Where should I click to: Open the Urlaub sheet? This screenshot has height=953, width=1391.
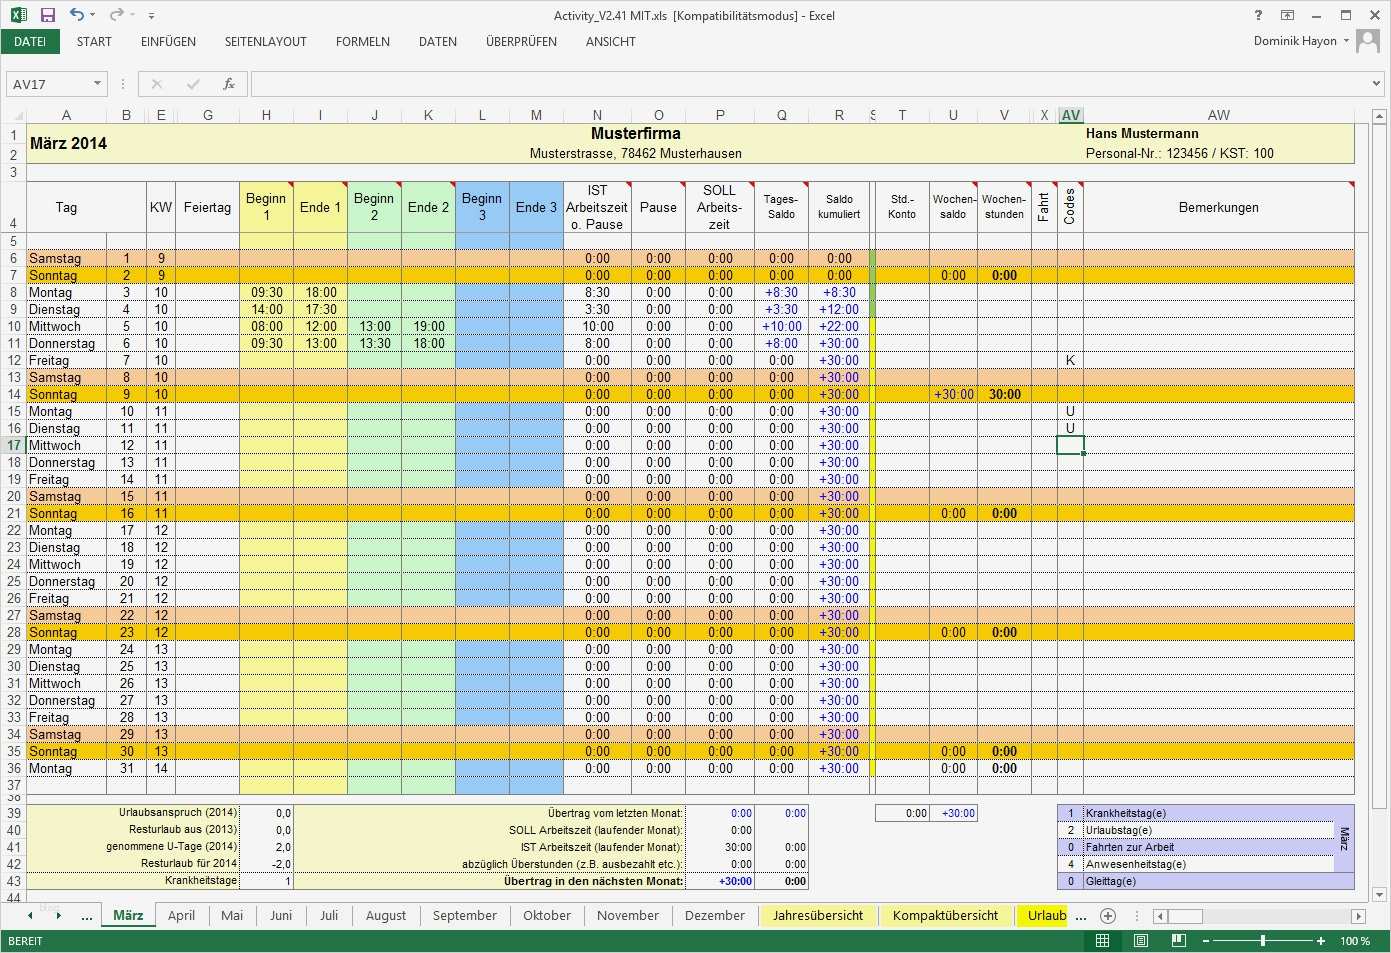coord(1044,915)
